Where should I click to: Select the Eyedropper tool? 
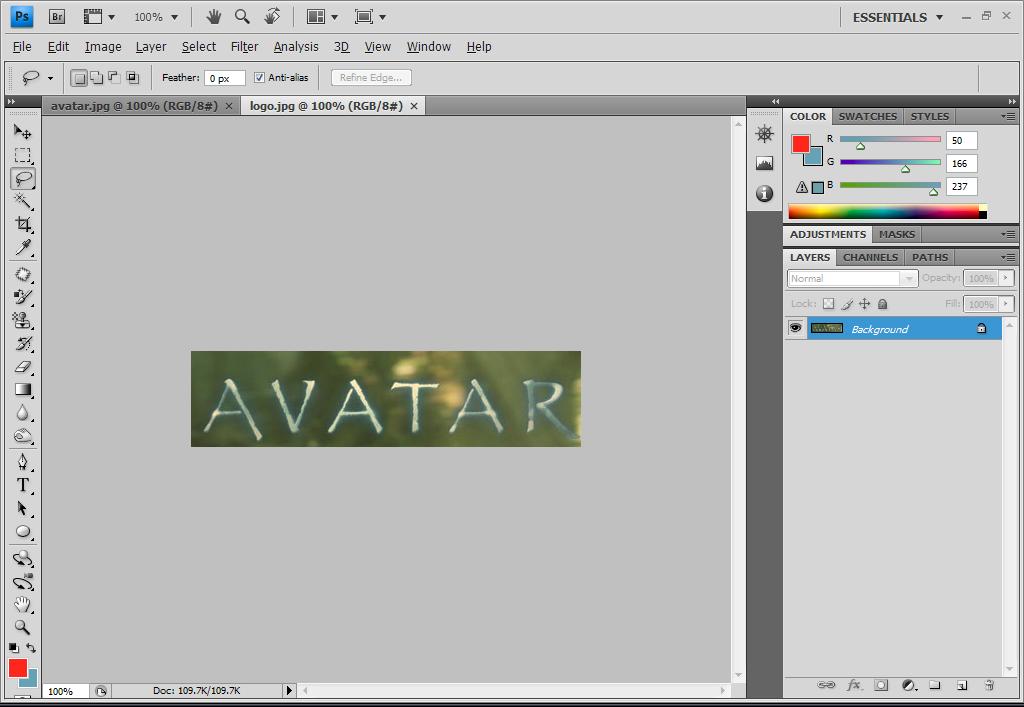coord(22,247)
